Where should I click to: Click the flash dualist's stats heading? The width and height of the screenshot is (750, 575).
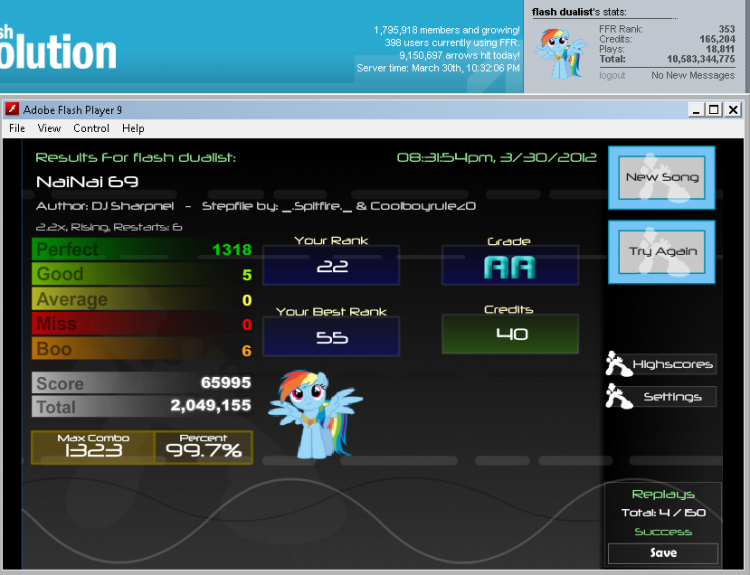579,12
